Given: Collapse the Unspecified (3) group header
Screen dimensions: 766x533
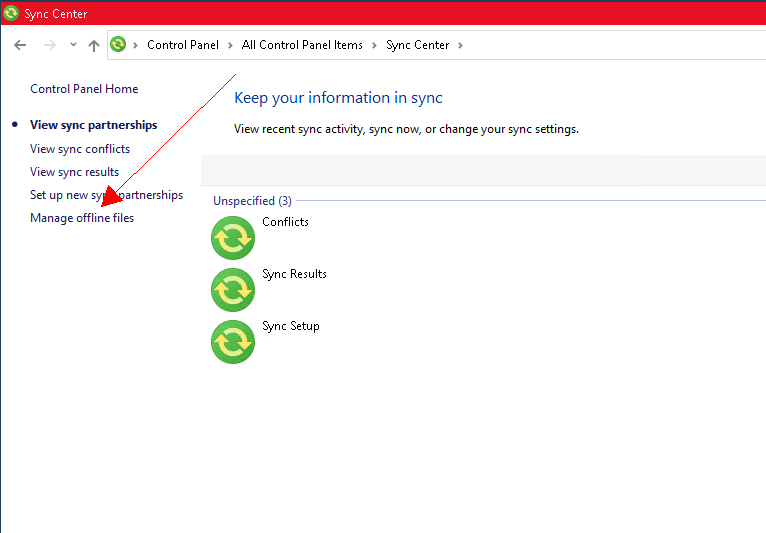Looking at the screenshot, I should [x=252, y=201].
